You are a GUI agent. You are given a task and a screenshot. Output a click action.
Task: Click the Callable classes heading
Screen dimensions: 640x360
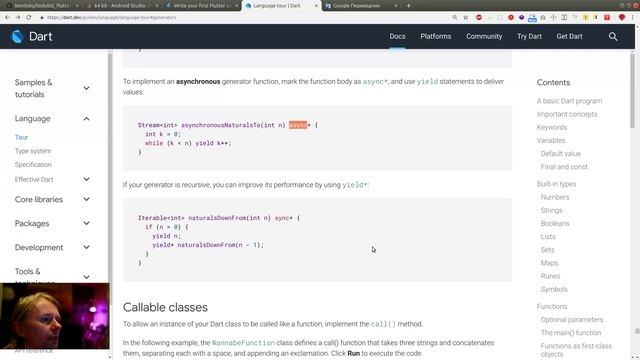165,307
